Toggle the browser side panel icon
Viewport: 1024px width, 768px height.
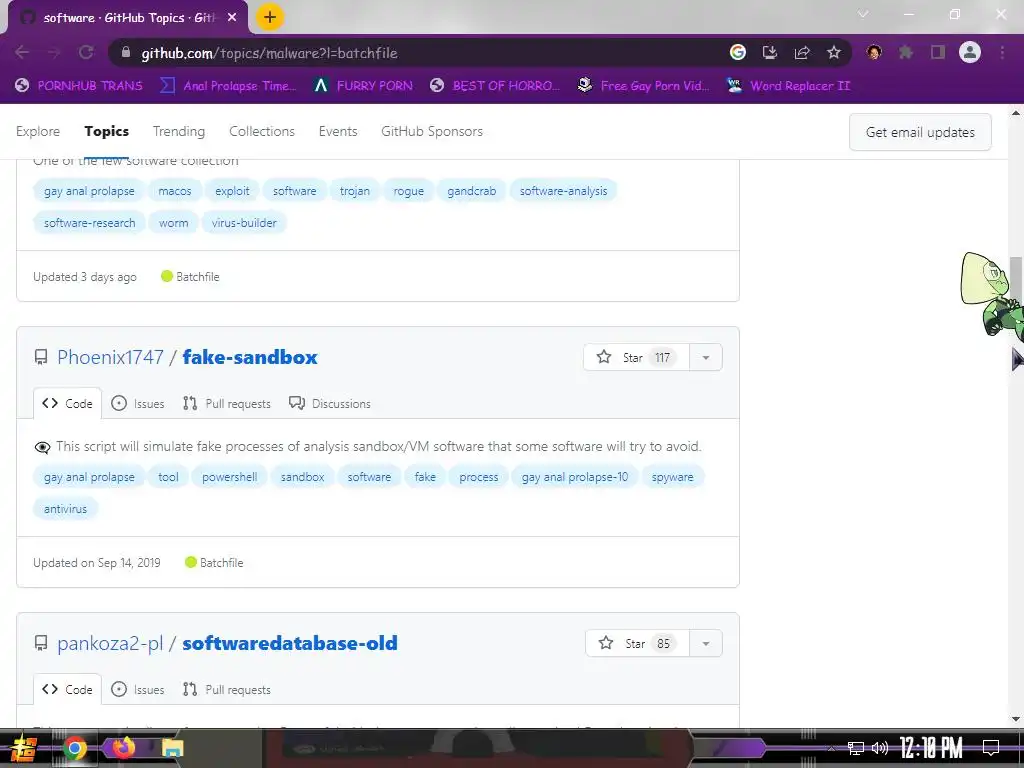[938, 52]
